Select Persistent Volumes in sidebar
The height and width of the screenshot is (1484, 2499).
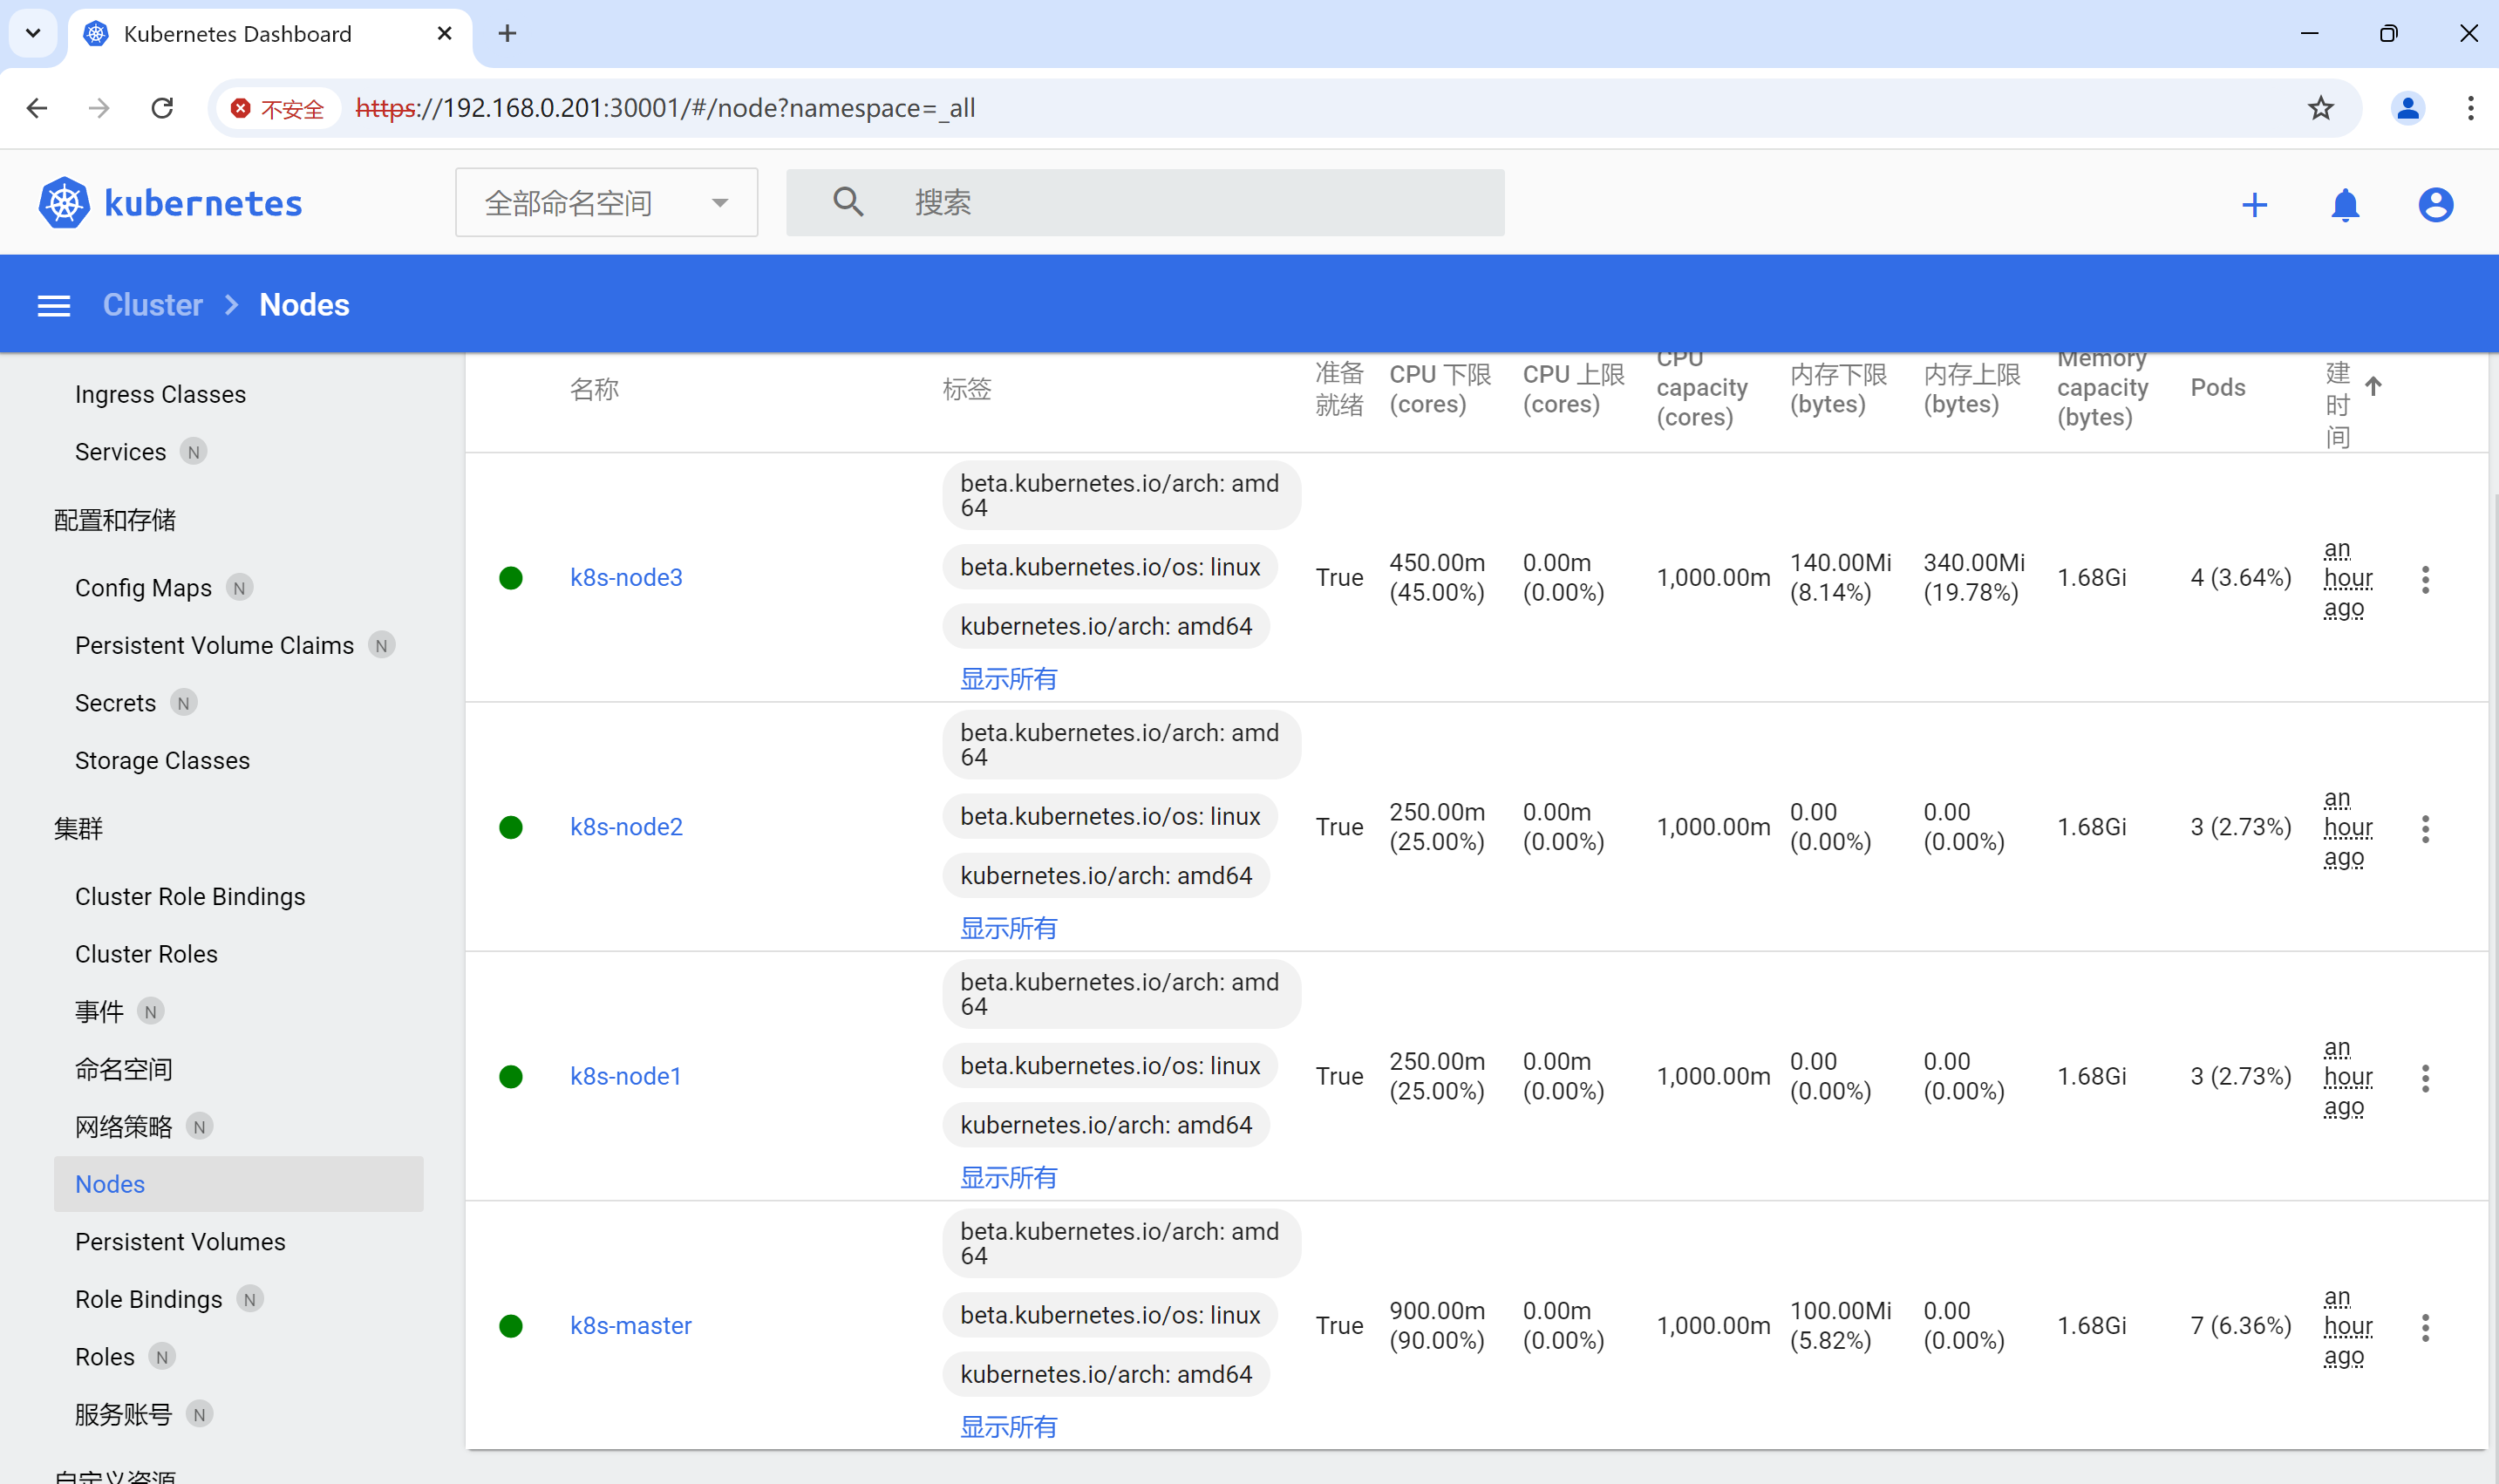(x=180, y=1241)
